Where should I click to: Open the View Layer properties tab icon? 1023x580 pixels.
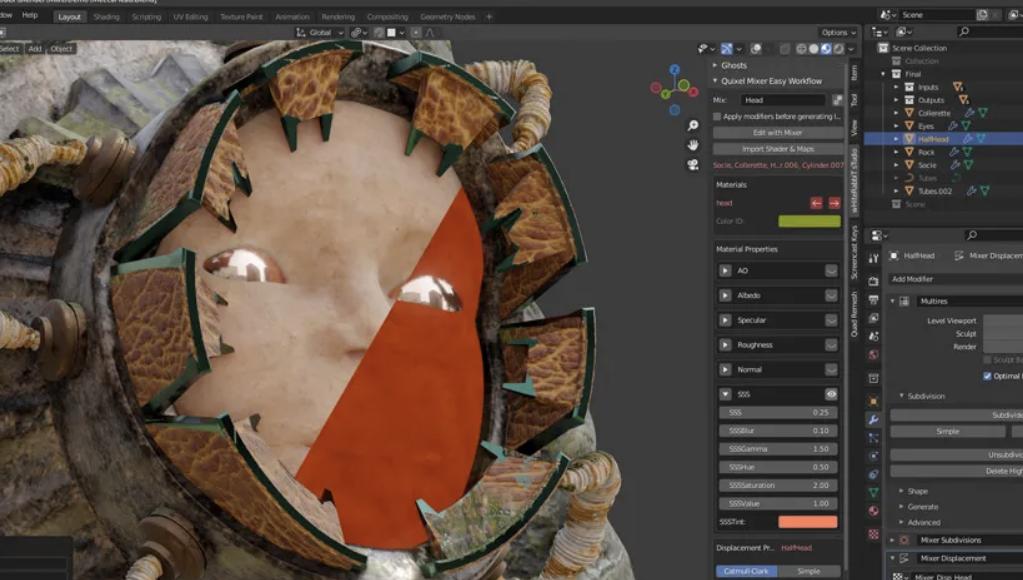(874, 318)
